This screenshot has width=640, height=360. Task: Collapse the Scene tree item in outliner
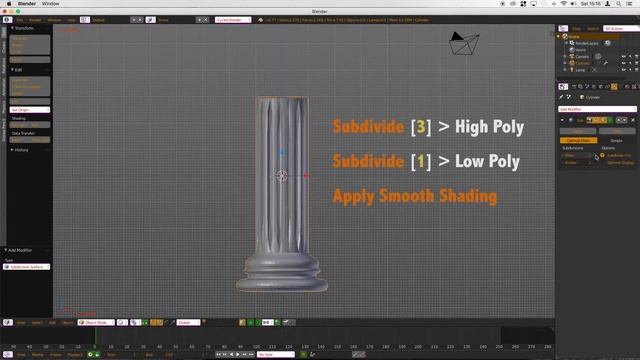tap(559, 36)
